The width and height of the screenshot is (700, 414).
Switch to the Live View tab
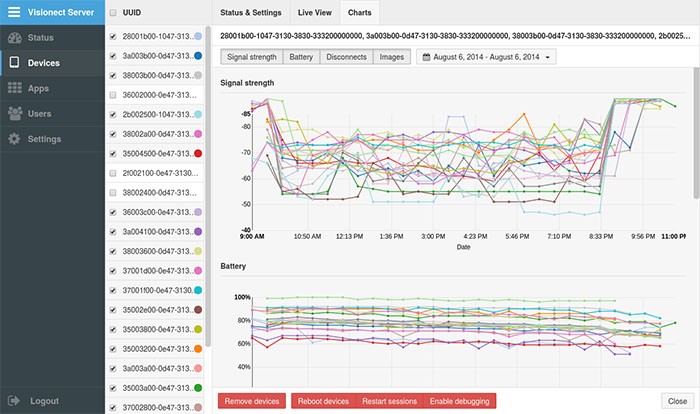tap(315, 13)
